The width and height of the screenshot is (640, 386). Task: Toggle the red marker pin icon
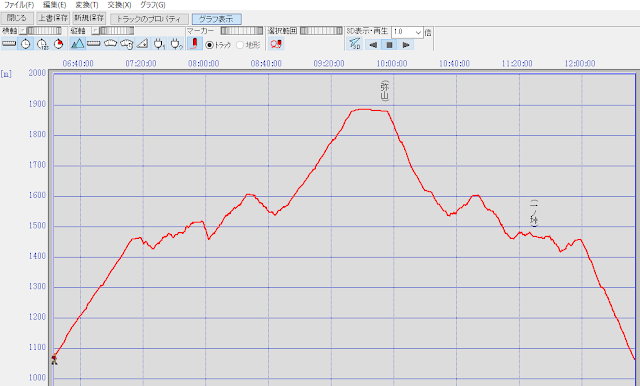click(195, 44)
